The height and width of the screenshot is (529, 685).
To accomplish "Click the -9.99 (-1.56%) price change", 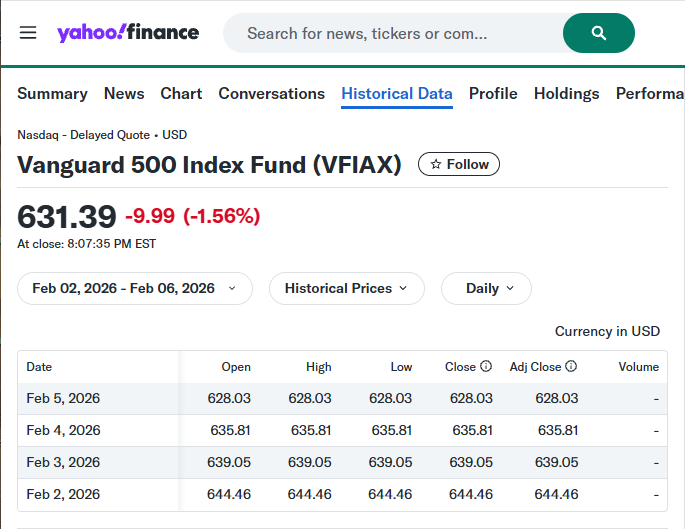I will (193, 216).
